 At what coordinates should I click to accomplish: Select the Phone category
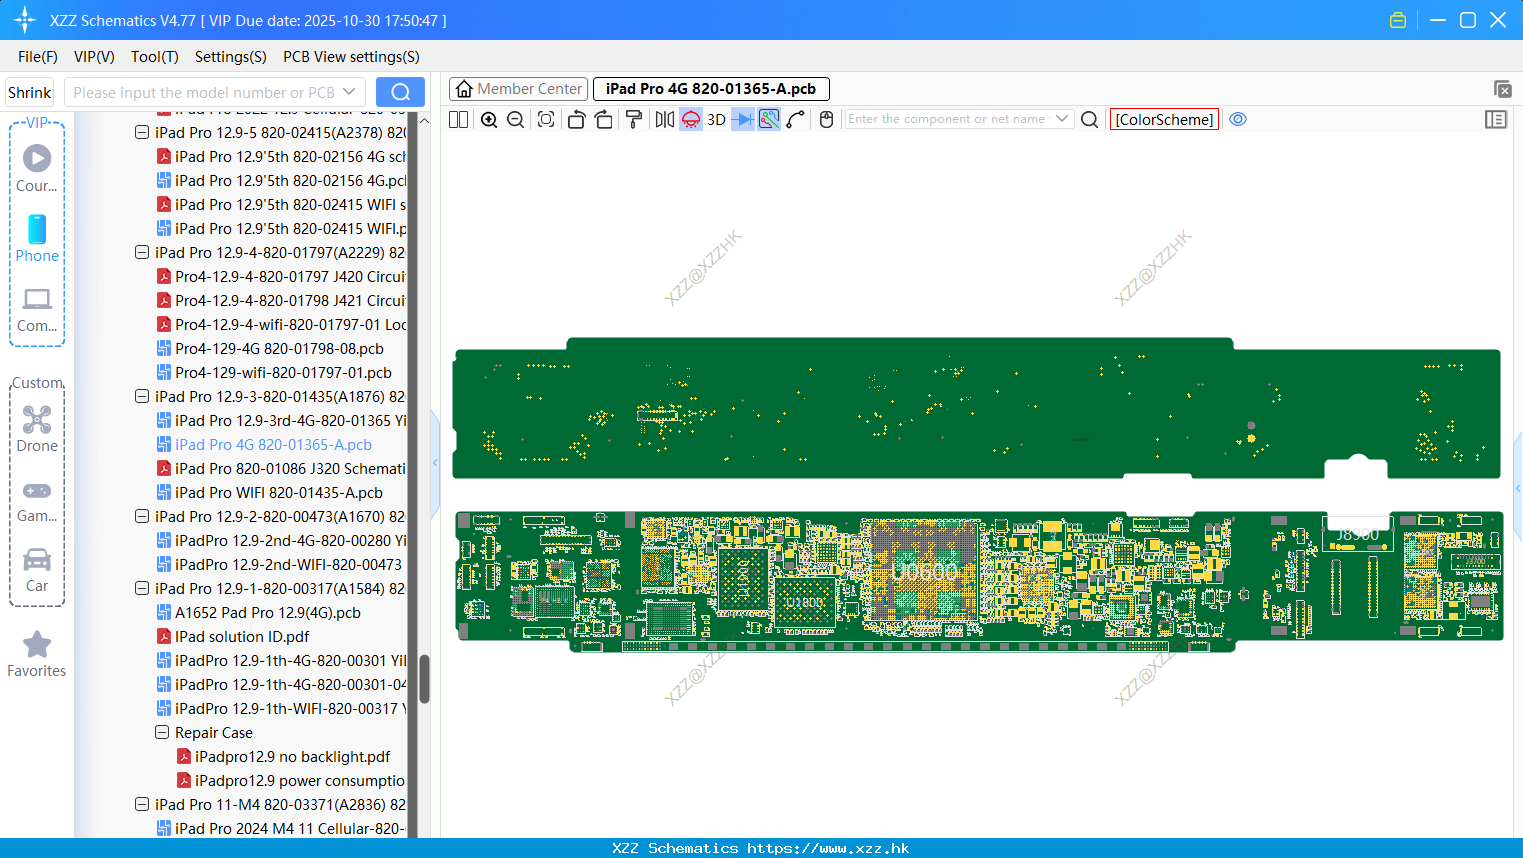click(37, 238)
